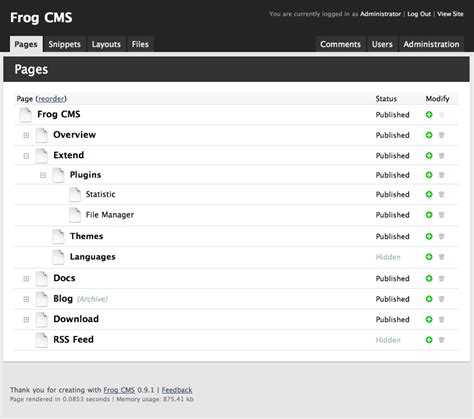
Task: Click the Feedback link
Action: (177, 390)
